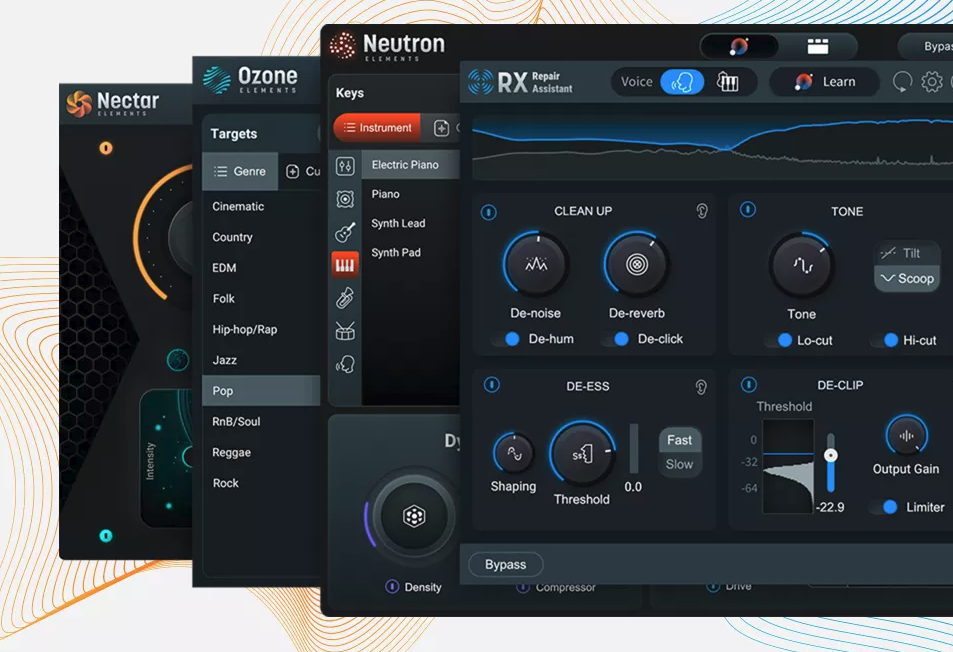Select Slow de-ess speed
The height and width of the screenshot is (652, 953).
[679, 464]
